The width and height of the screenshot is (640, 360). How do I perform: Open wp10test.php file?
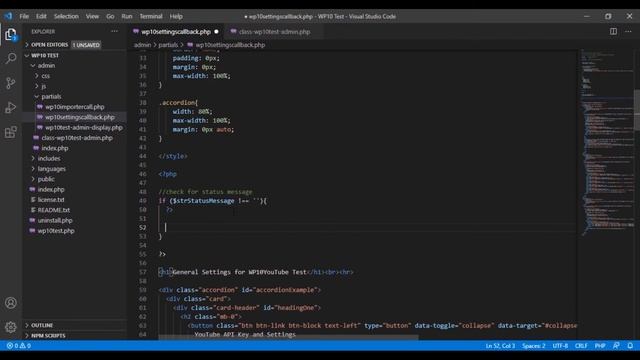(x=56, y=231)
